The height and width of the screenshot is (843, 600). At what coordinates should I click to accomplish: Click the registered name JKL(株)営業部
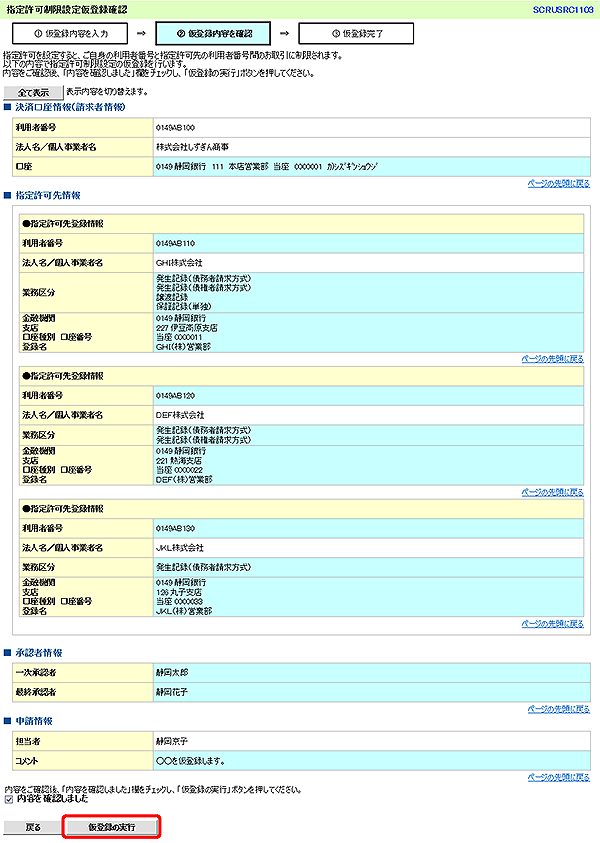pyautogui.click(x=184, y=611)
